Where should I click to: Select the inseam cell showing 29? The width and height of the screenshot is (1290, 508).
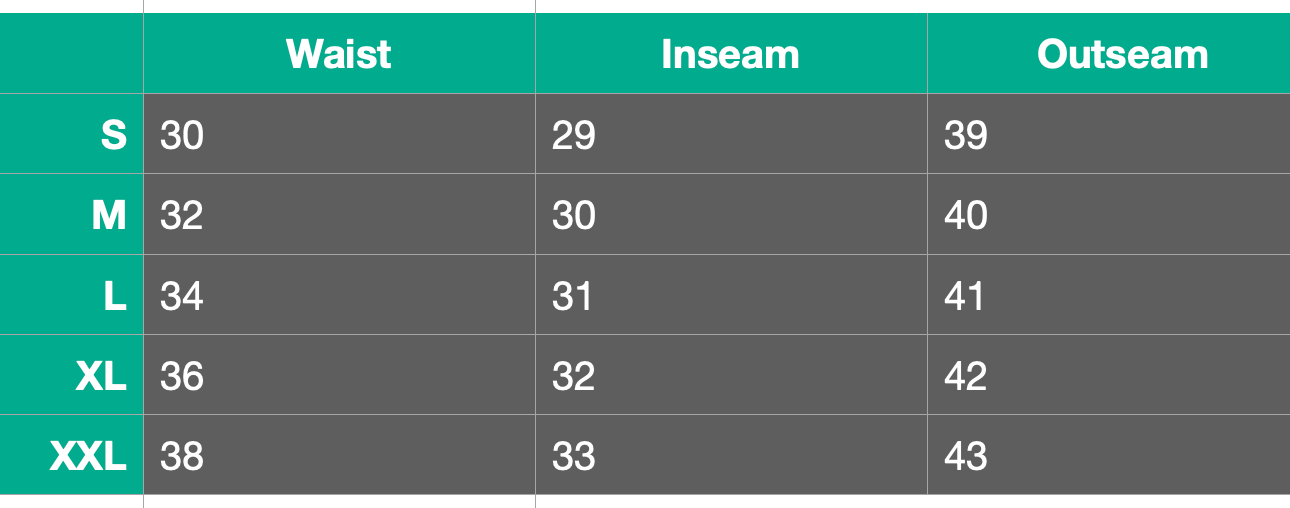pyautogui.click(x=731, y=134)
